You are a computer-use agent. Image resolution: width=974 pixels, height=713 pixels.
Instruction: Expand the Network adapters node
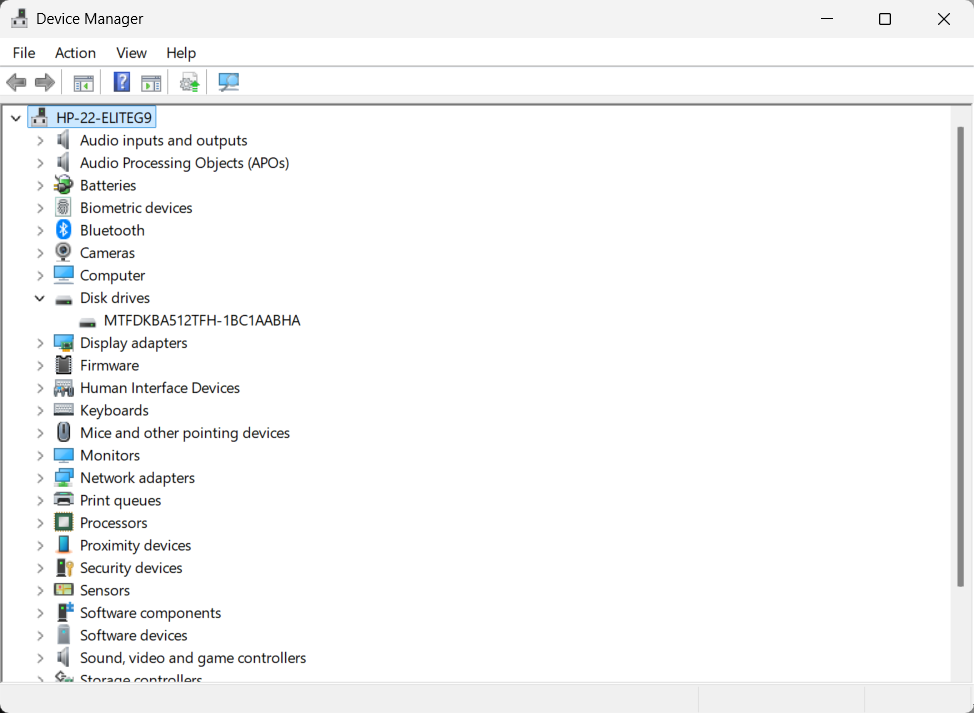point(40,478)
